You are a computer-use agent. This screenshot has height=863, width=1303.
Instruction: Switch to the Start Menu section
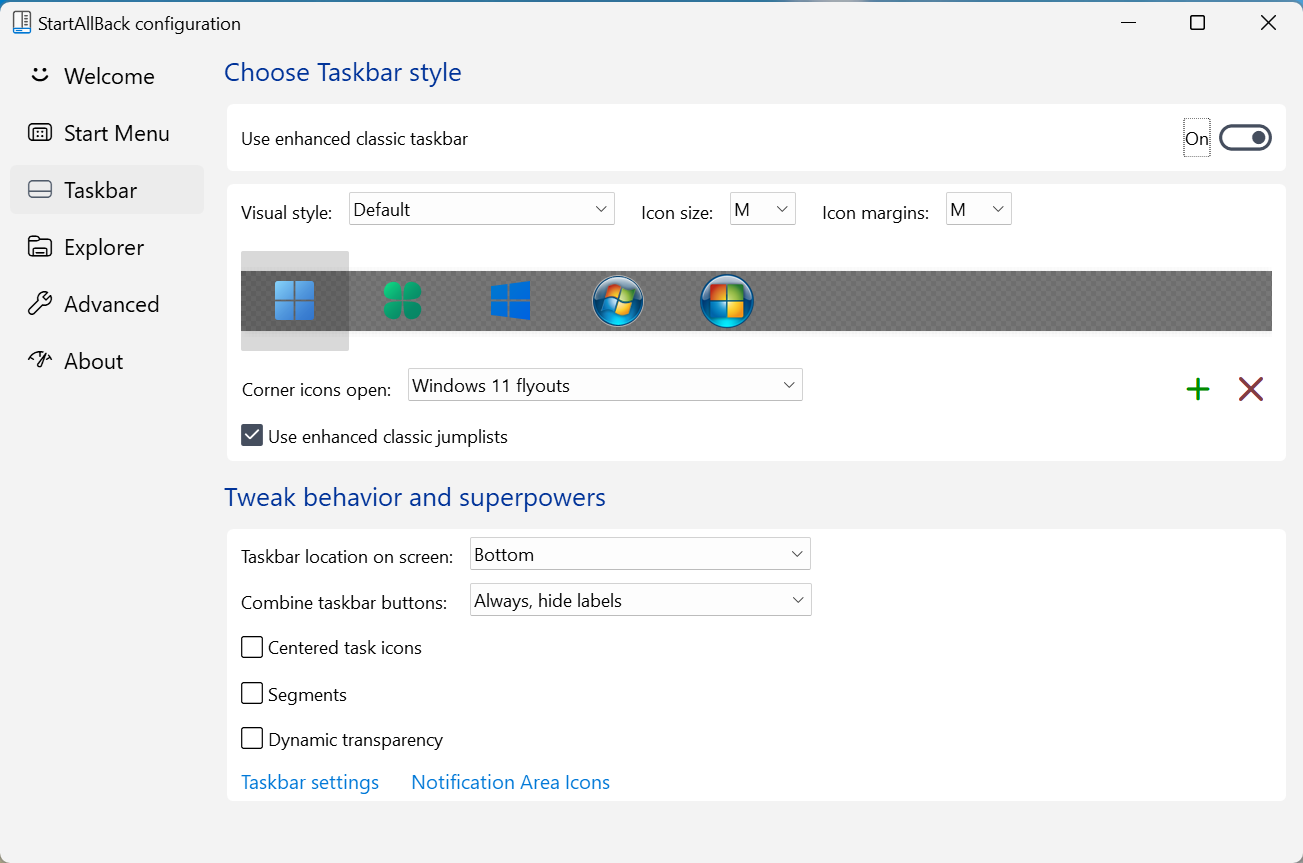(x=107, y=133)
